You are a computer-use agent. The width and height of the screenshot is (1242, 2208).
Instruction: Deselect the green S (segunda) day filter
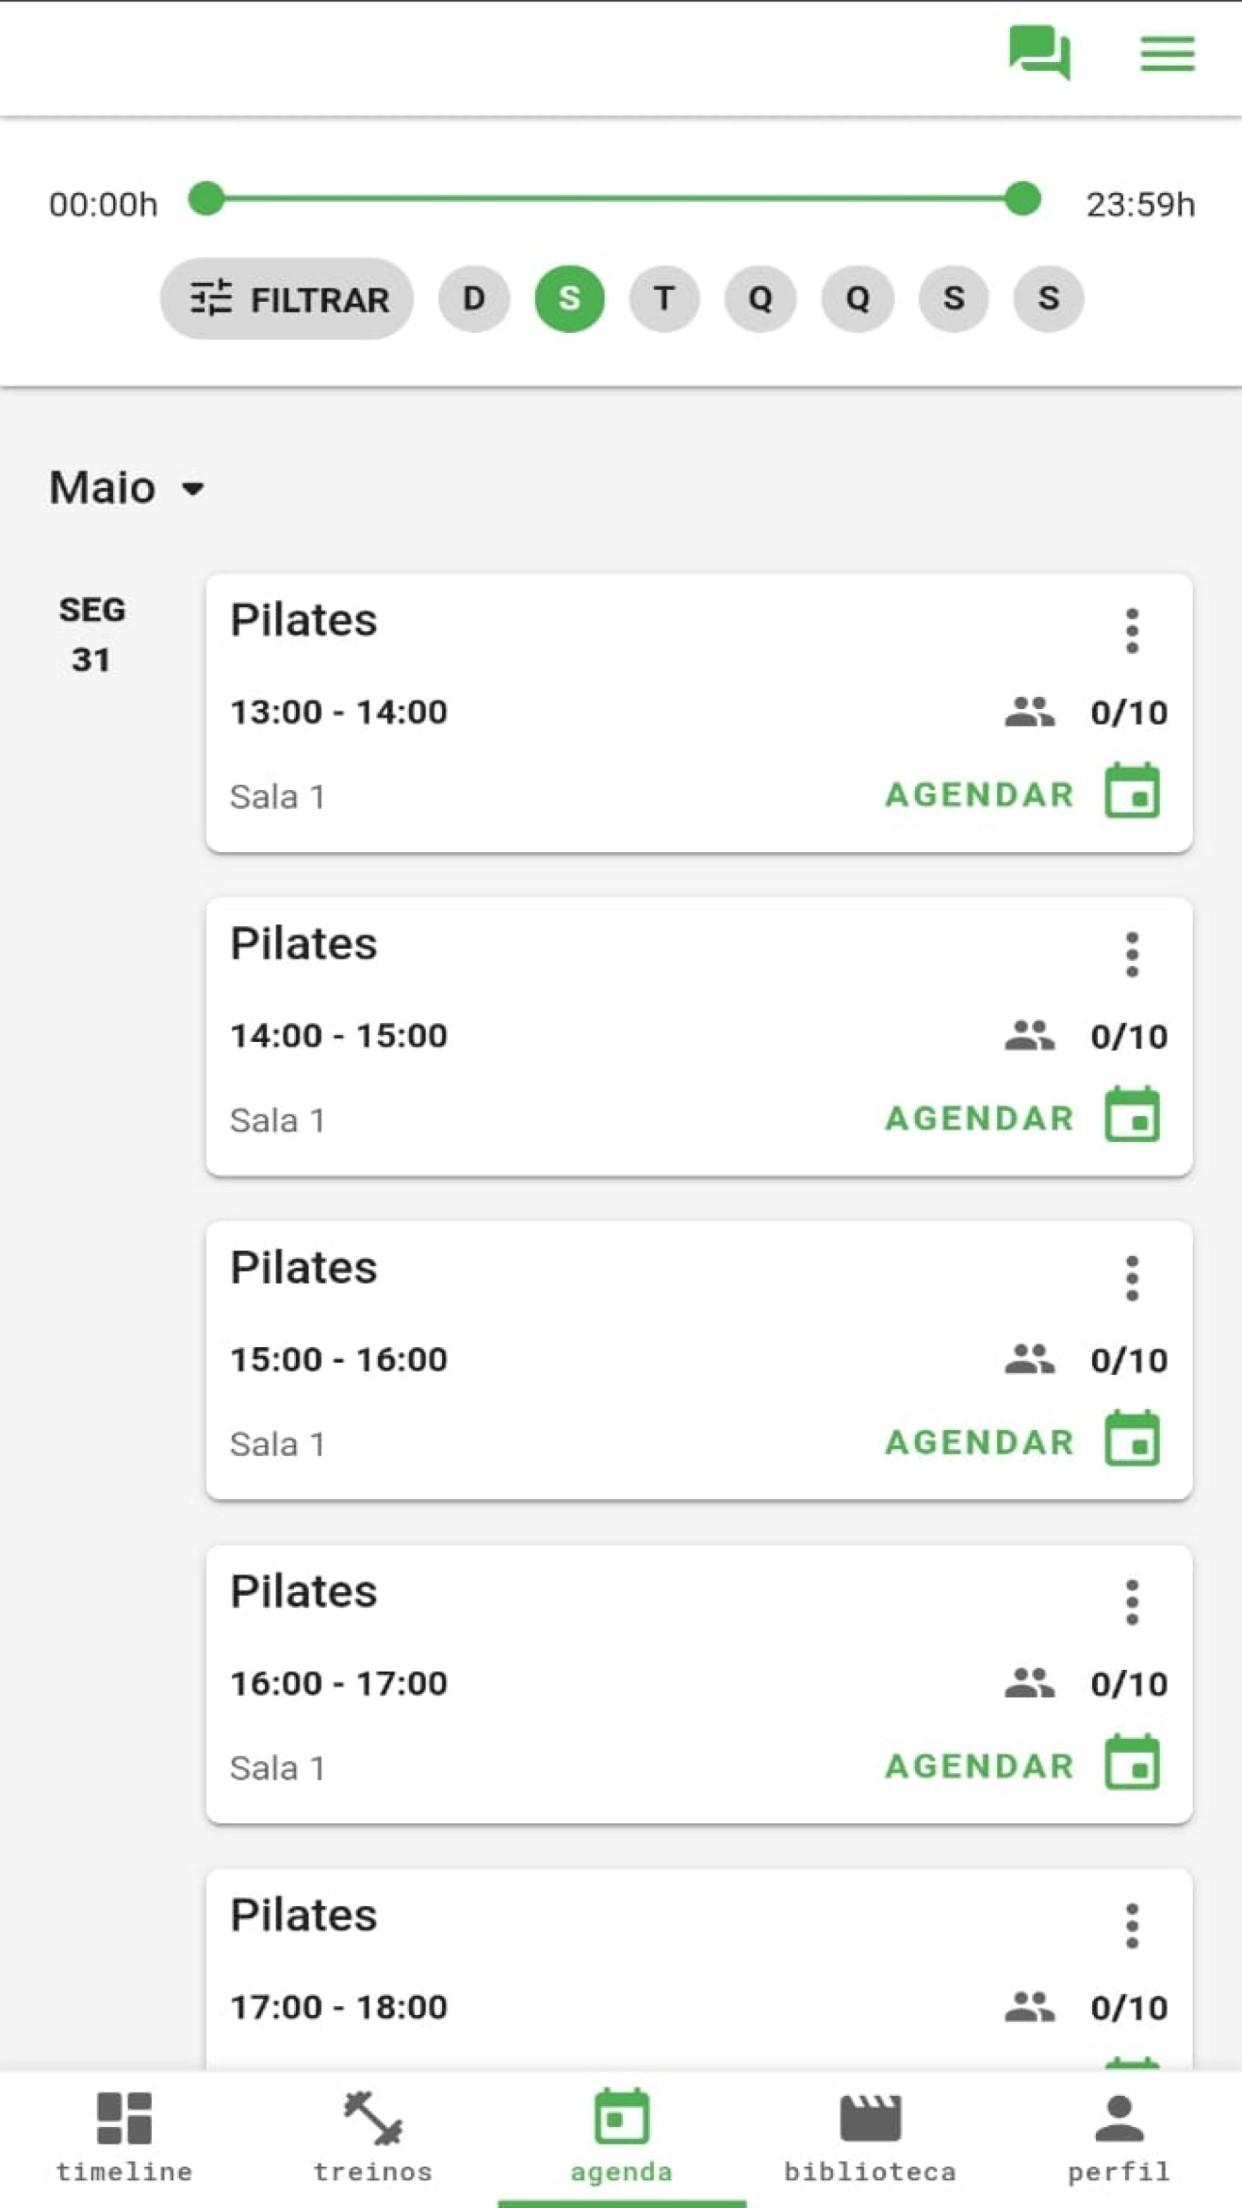tap(570, 298)
